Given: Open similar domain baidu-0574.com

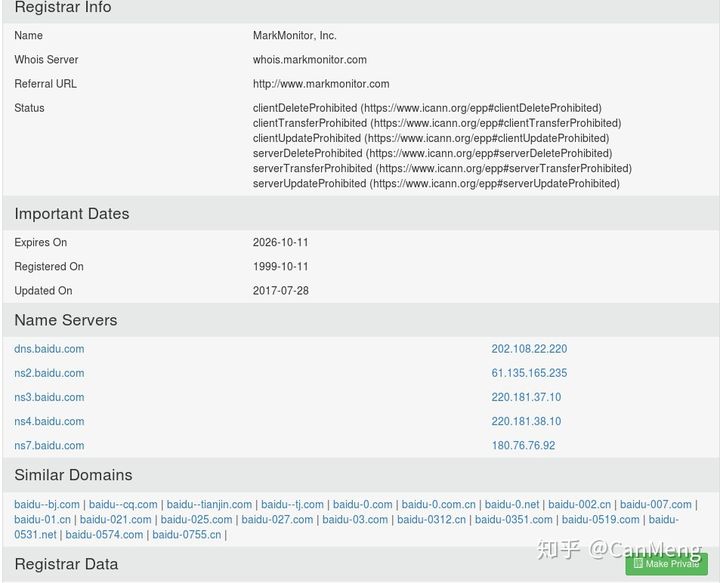Looking at the screenshot, I should point(104,535).
